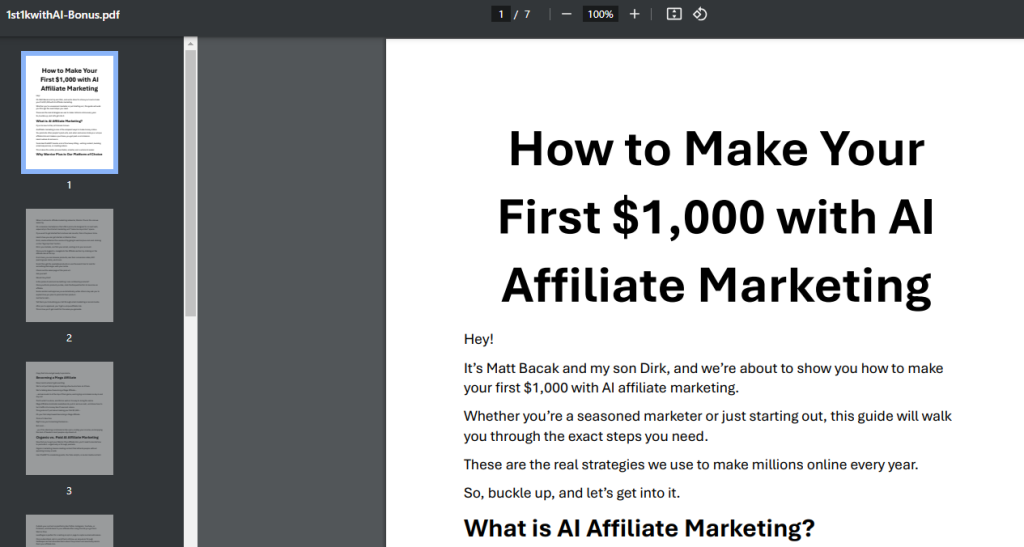
Task: Click the heading What is AI Affiliate Marketing?
Action: [x=639, y=527]
